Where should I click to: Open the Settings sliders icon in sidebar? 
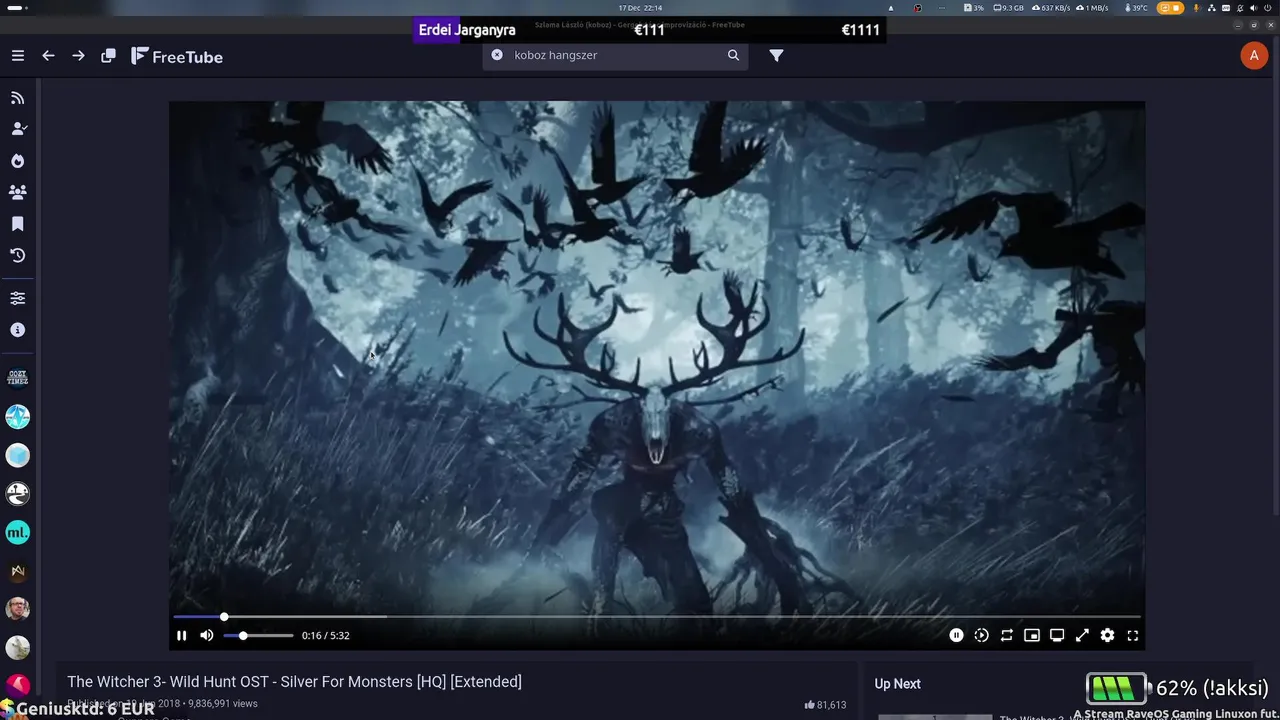[x=18, y=298]
